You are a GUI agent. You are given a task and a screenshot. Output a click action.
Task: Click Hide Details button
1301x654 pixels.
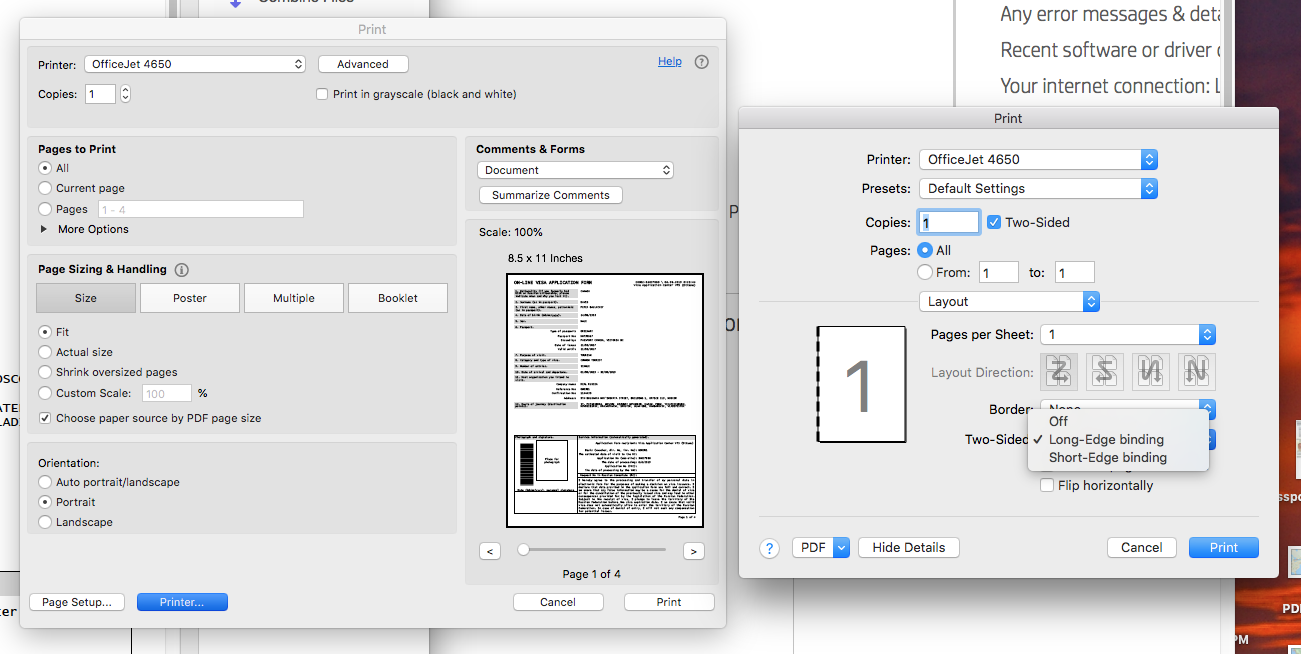click(x=909, y=548)
